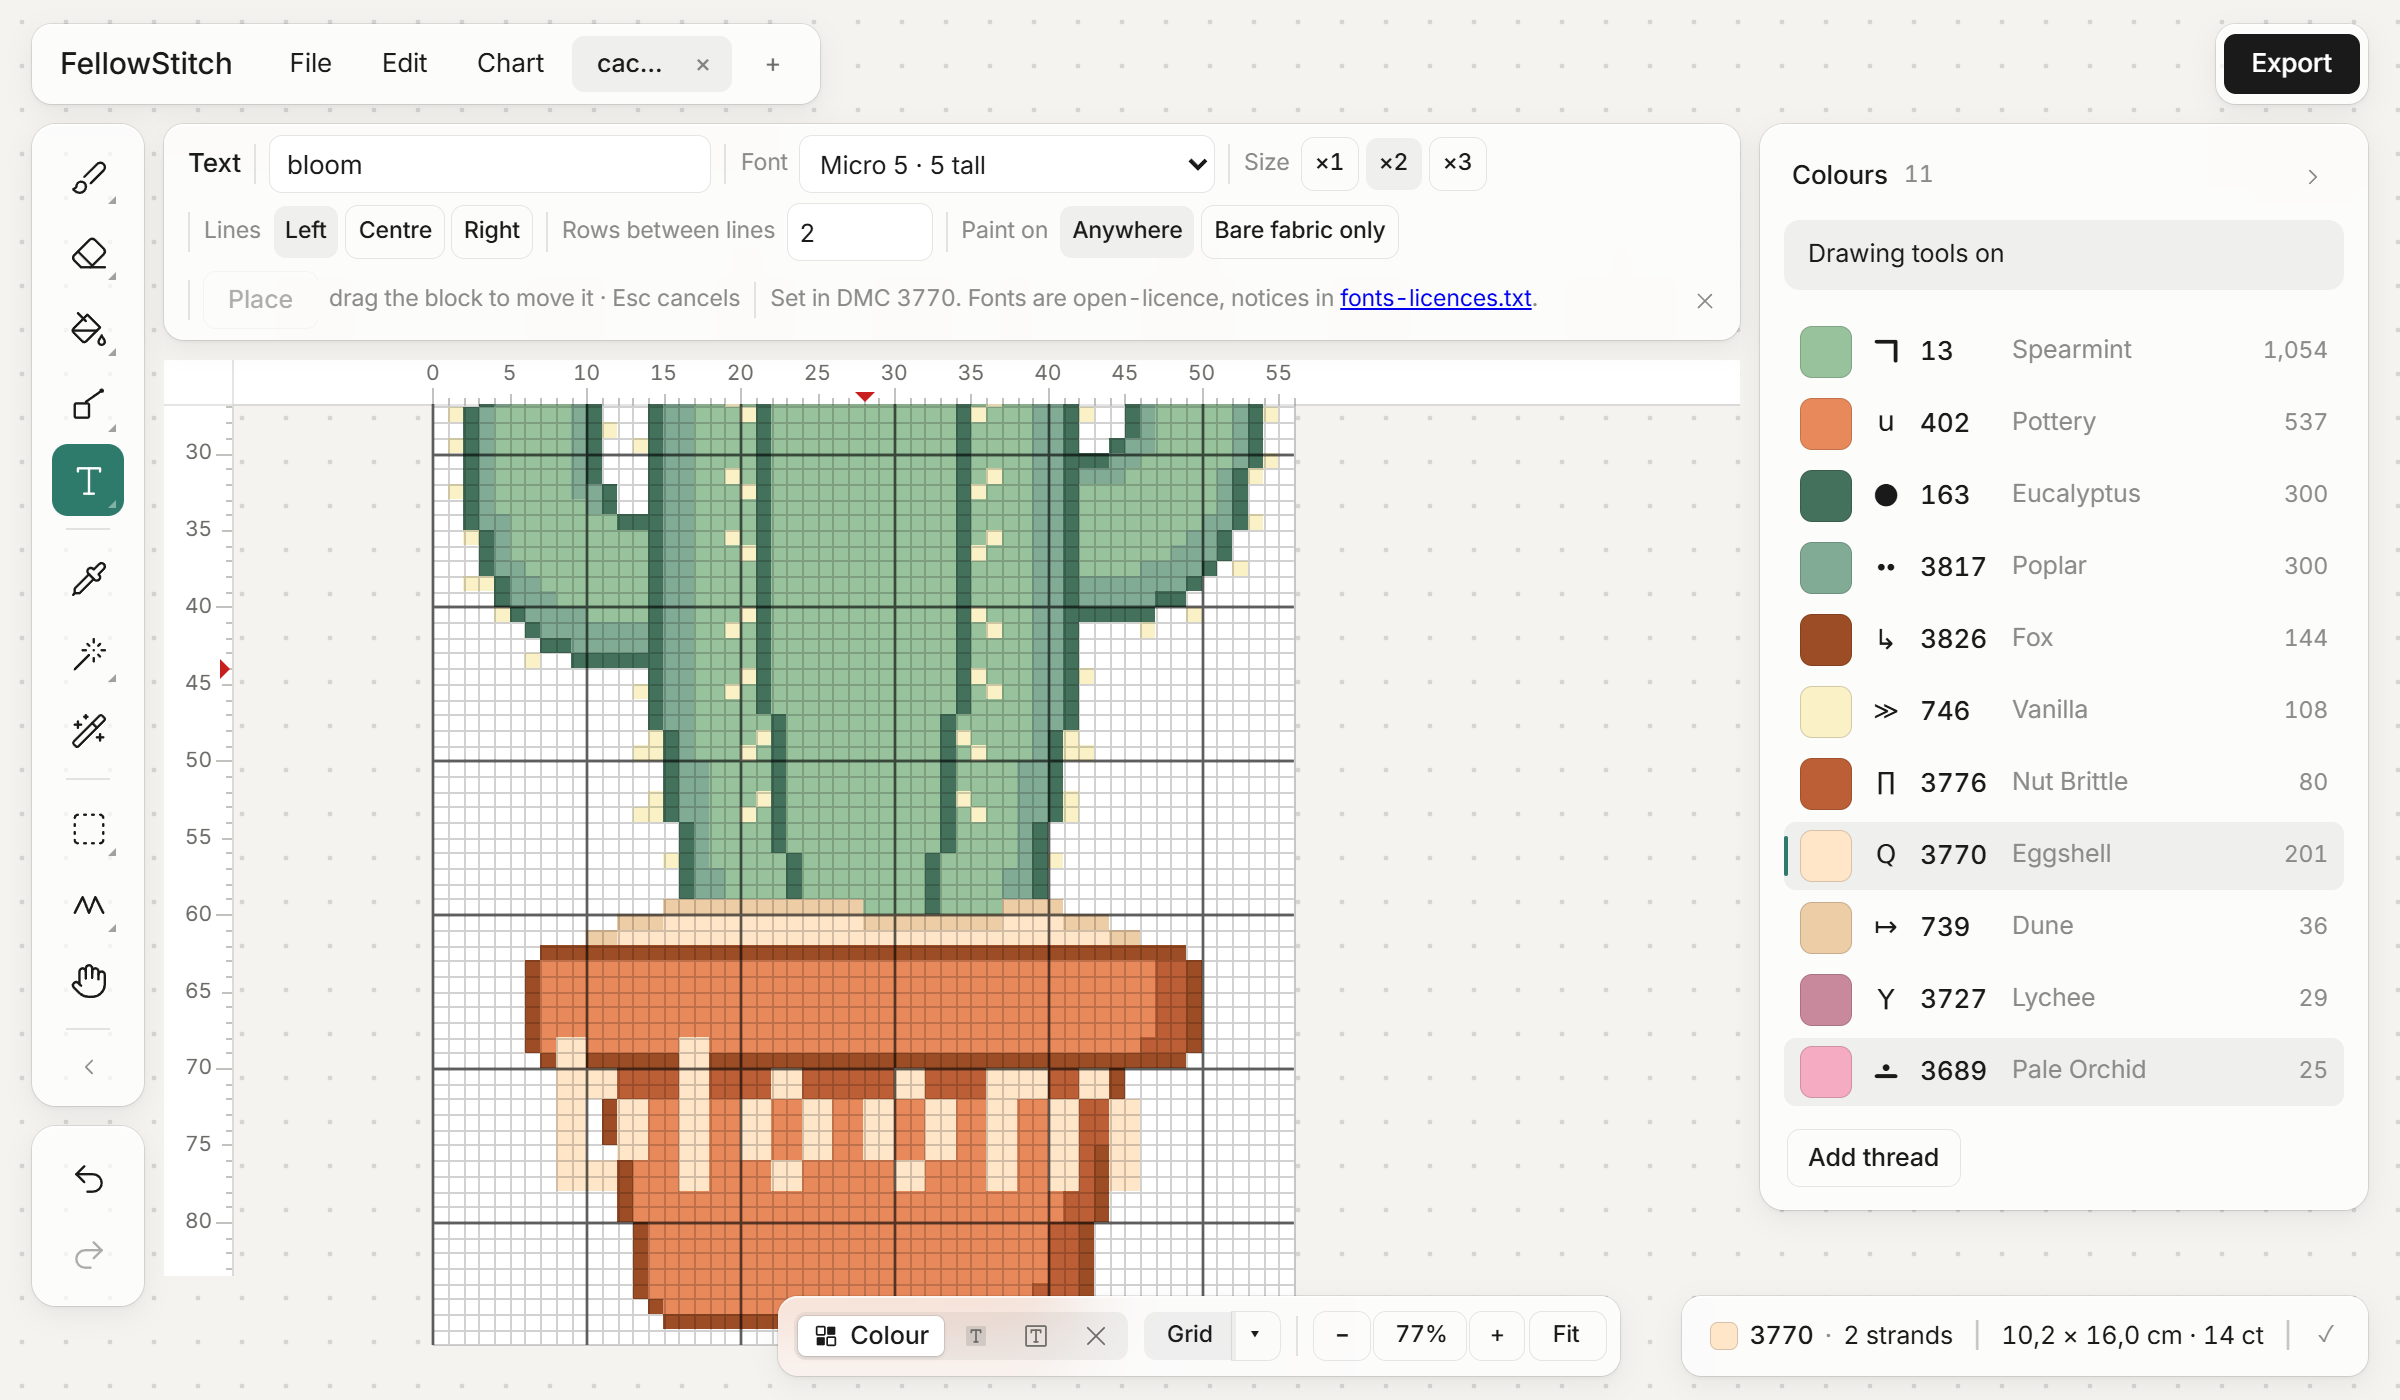Open the fonts-licences.txt link

click(1435, 299)
